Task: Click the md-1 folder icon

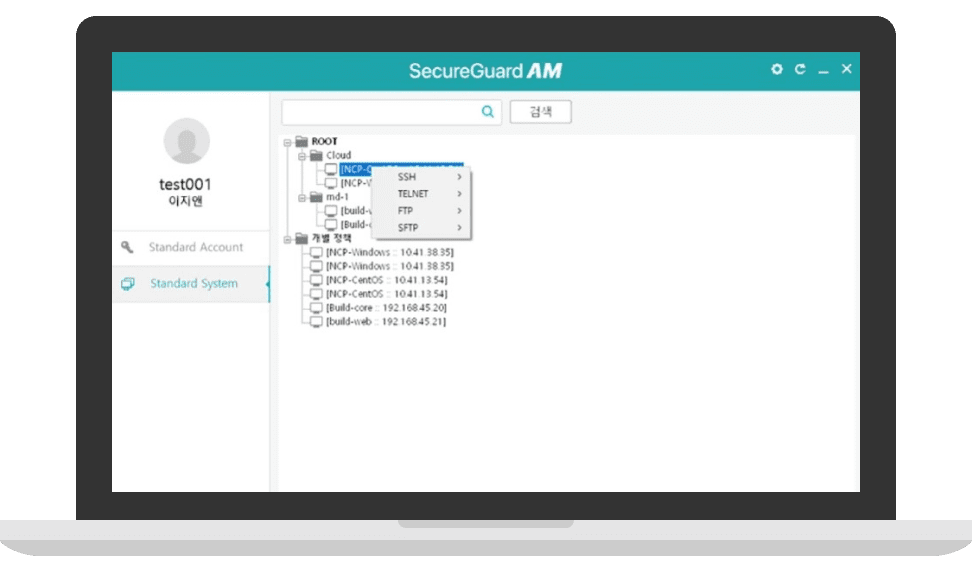Action: pyautogui.click(x=316, y=198)
